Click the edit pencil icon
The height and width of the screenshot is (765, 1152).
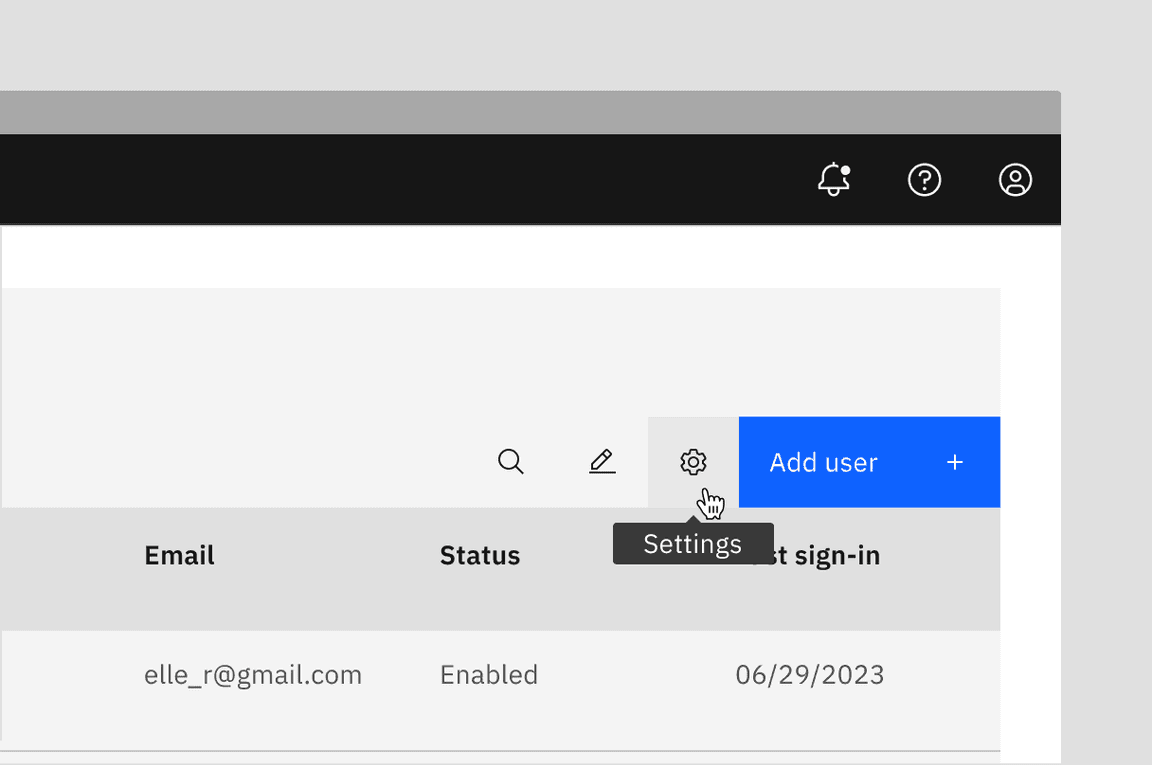[x=602, y=462]
